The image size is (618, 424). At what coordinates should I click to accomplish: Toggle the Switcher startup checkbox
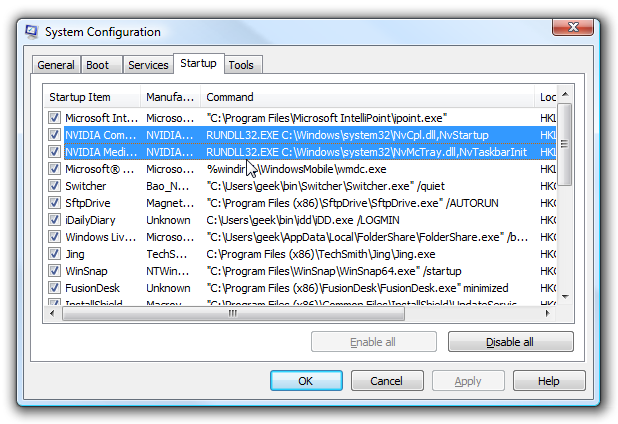pyautogui.click(x=54, y=186)
